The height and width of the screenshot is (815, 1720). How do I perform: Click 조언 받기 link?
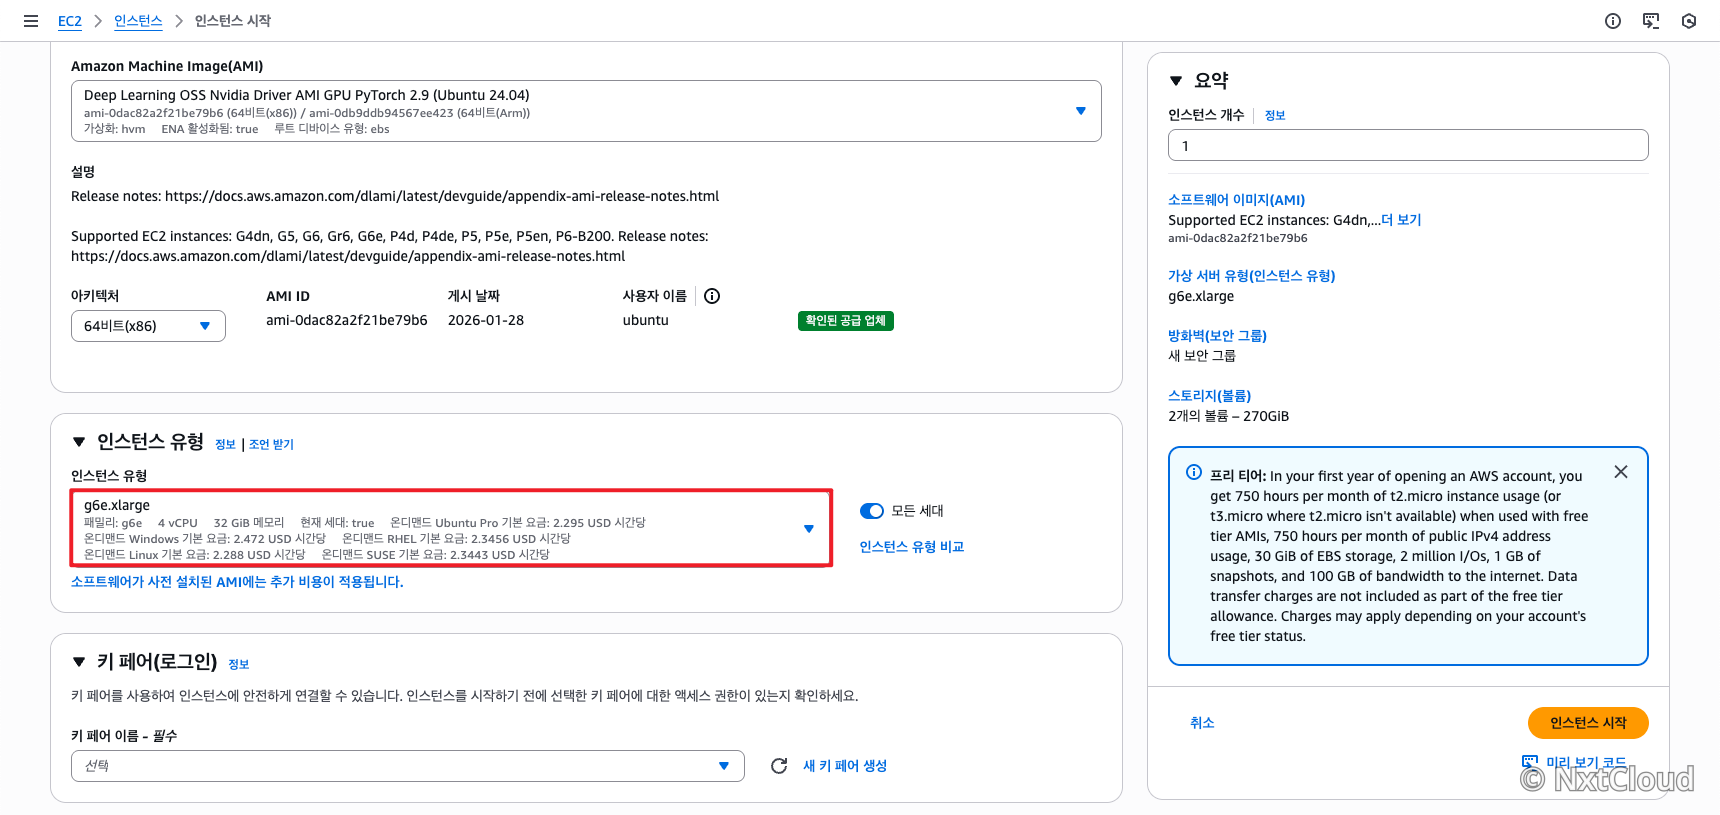point(271,445)
